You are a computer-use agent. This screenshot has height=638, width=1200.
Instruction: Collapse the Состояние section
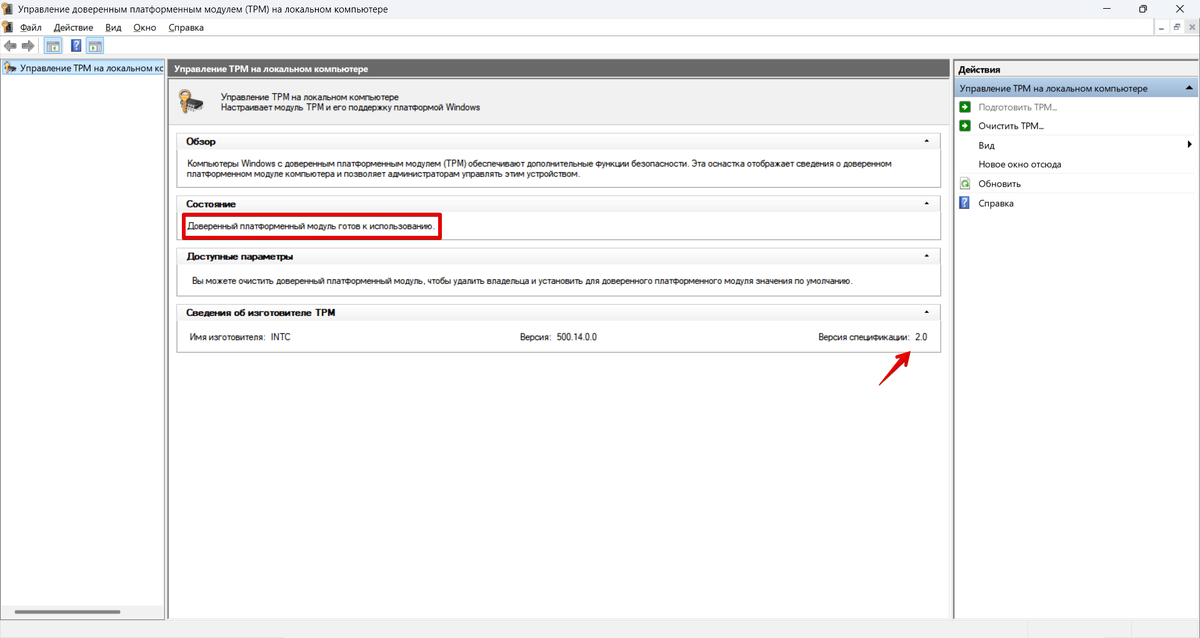point(927,203)
